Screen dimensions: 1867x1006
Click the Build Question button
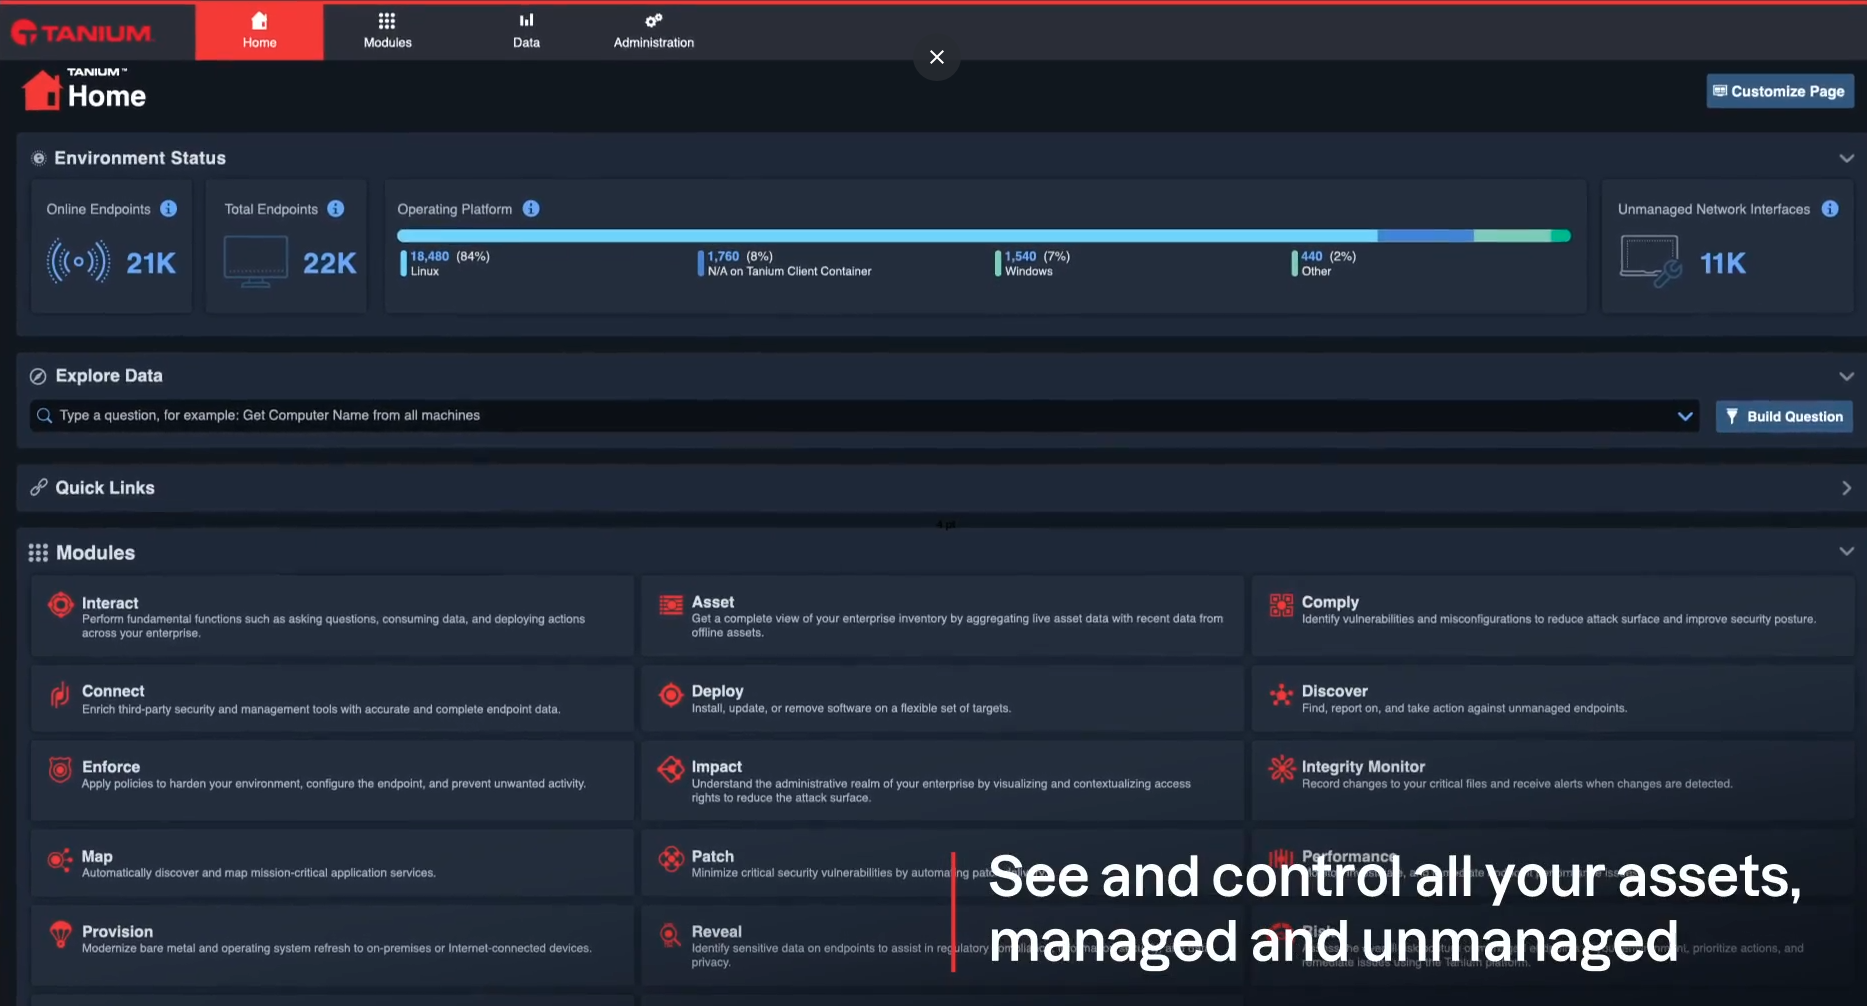1784,416
